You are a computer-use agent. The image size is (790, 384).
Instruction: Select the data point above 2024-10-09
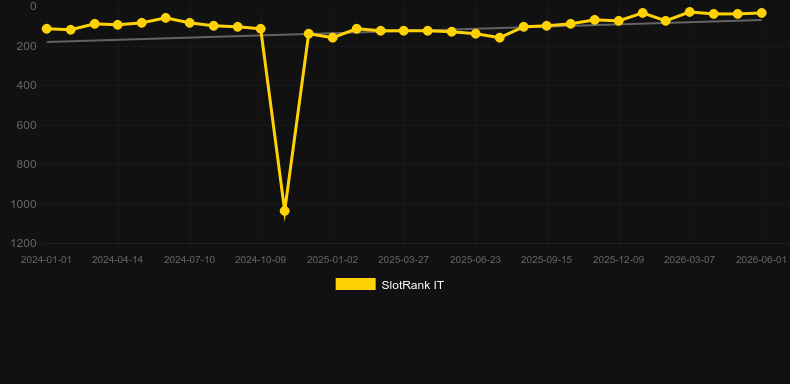[260, 29]
